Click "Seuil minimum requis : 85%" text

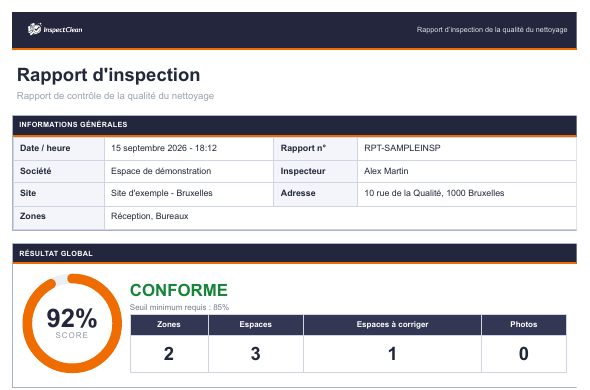(x=179, y=307)
